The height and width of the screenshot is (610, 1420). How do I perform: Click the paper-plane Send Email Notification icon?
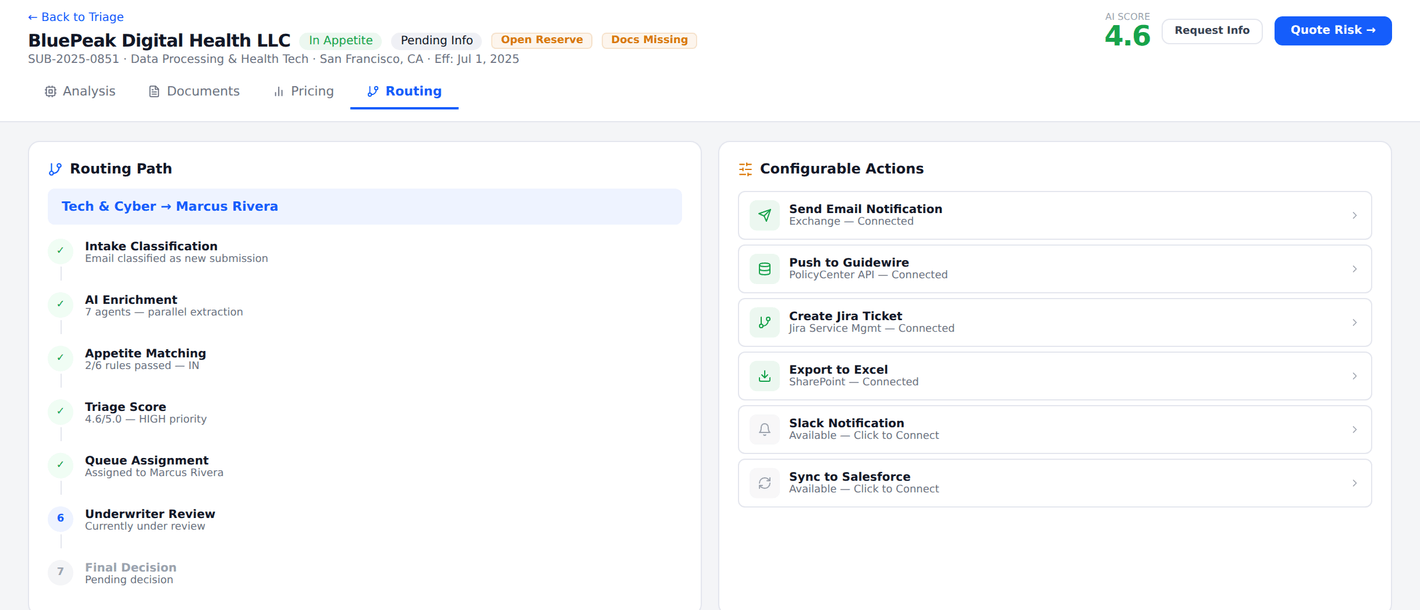tap(765, 215)
